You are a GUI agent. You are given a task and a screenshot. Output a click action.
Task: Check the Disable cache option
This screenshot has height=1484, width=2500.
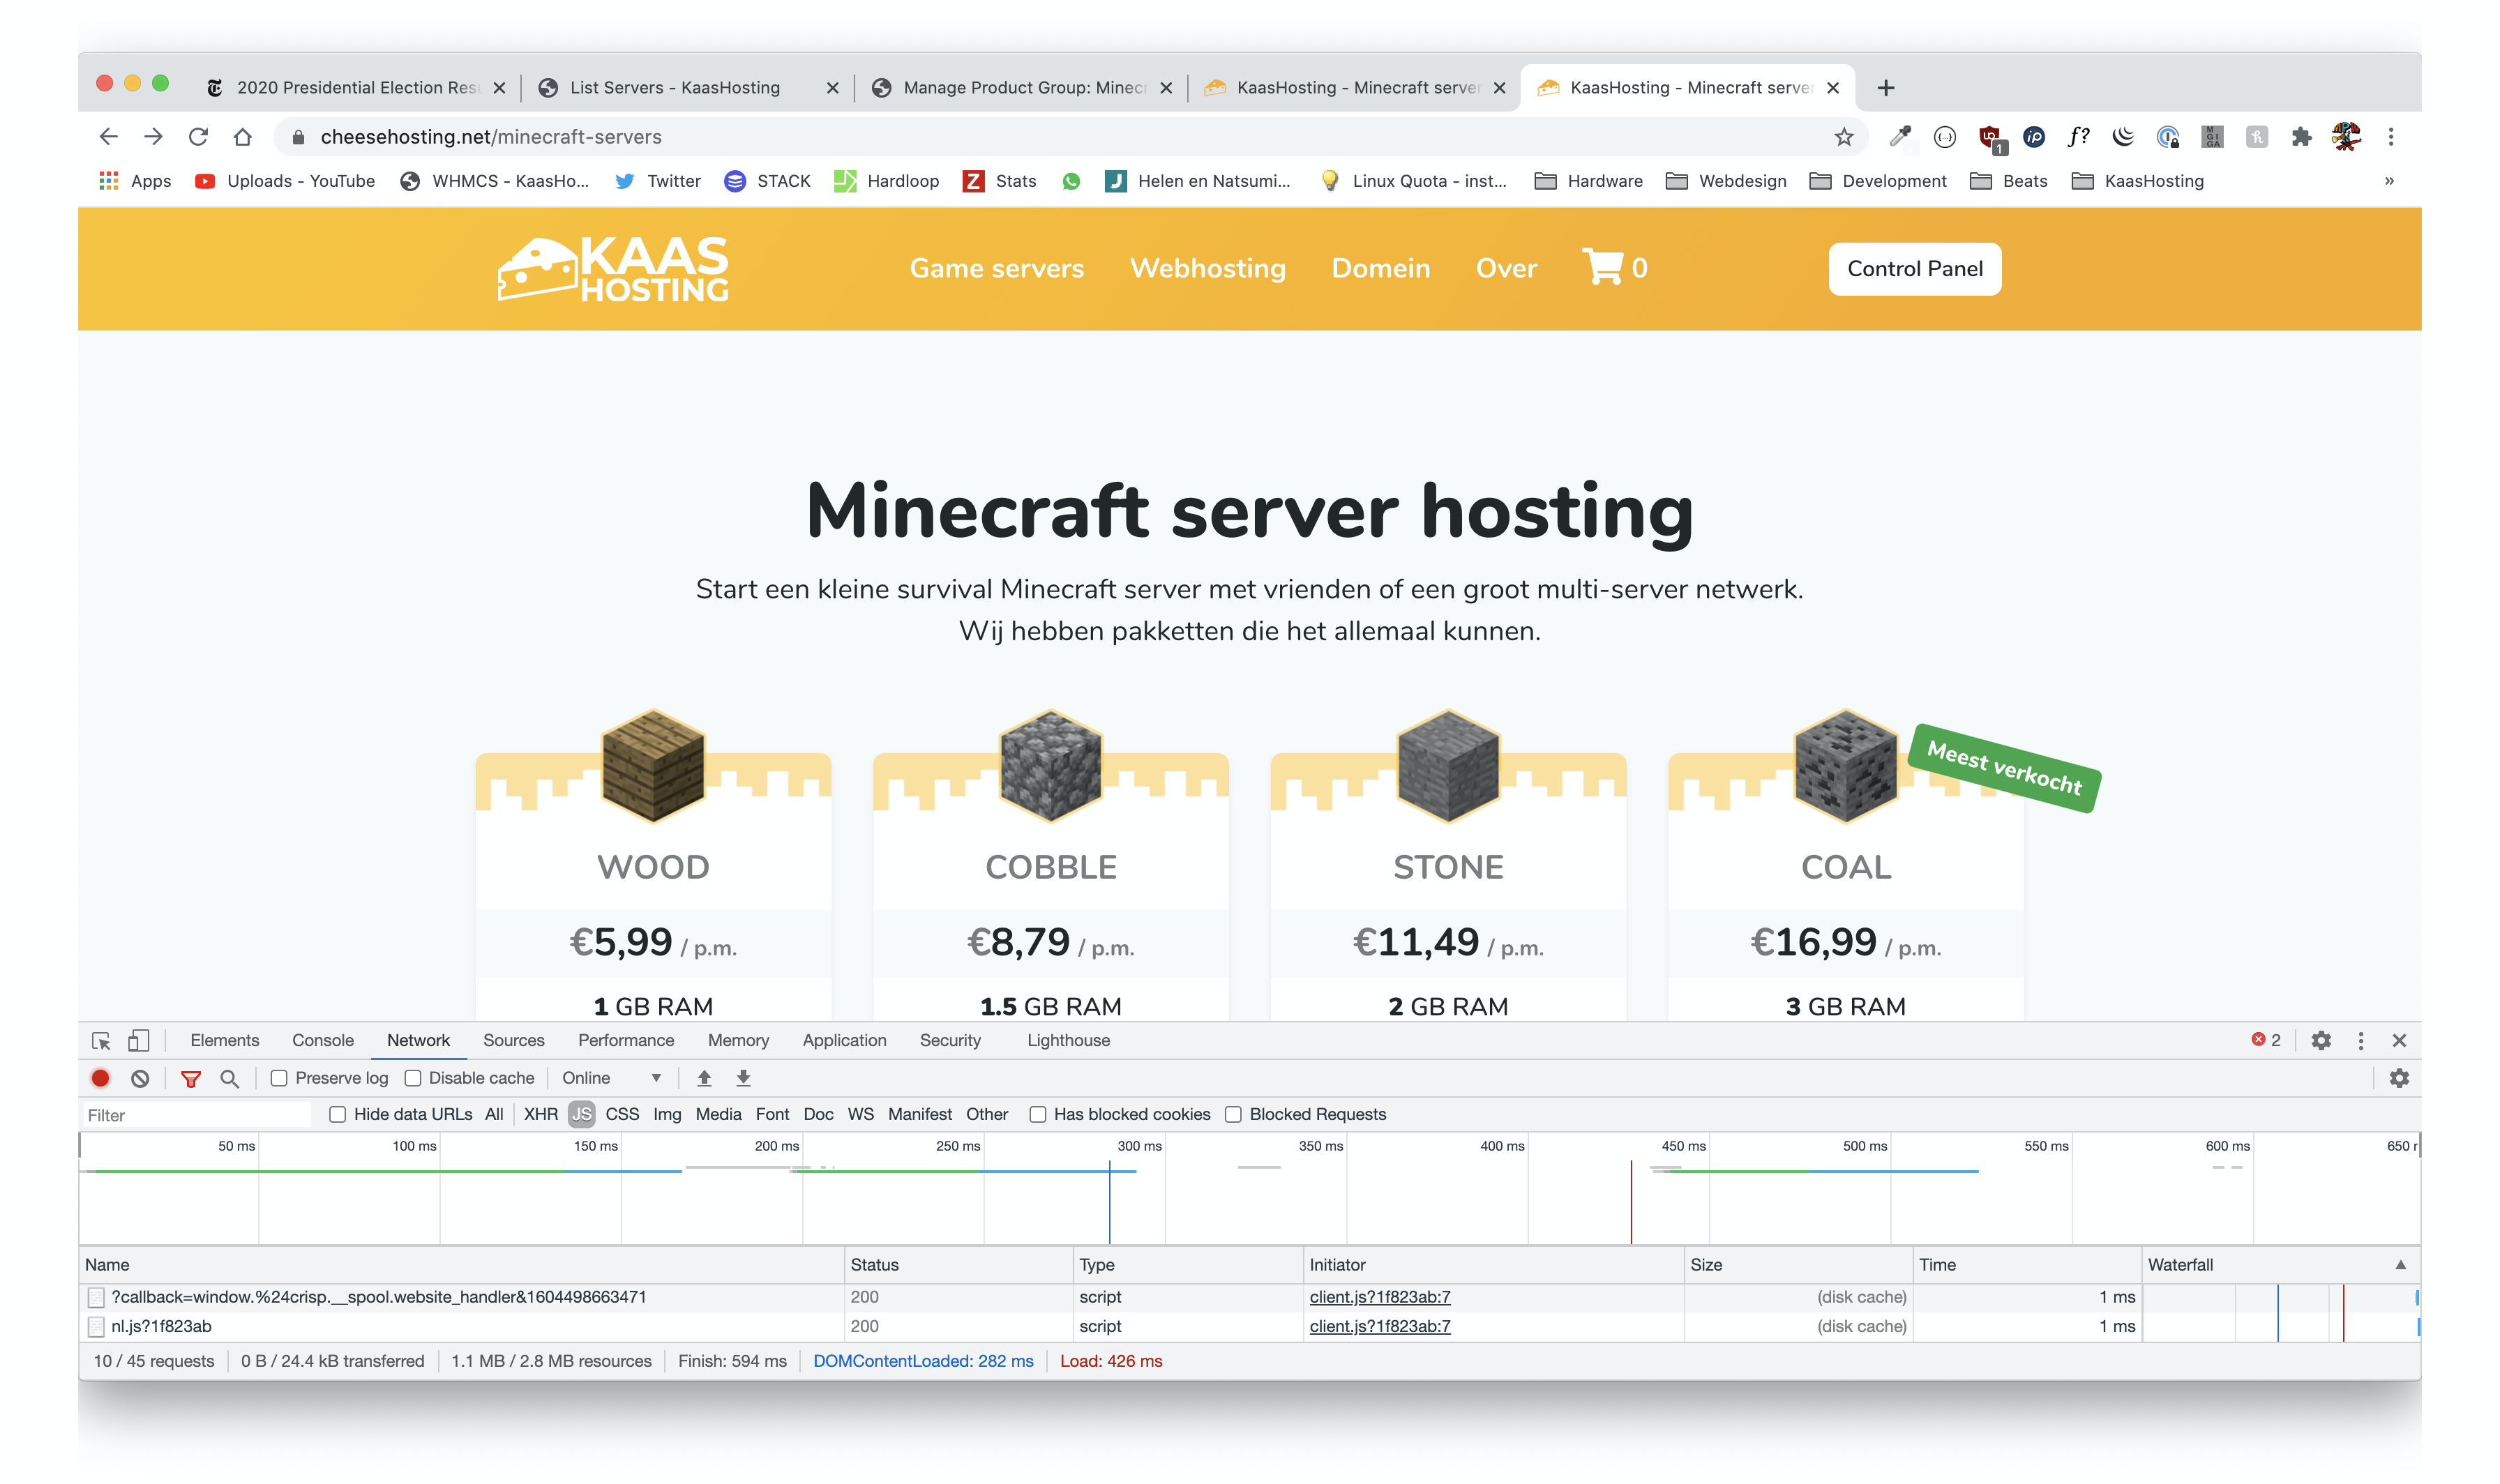413,1078
